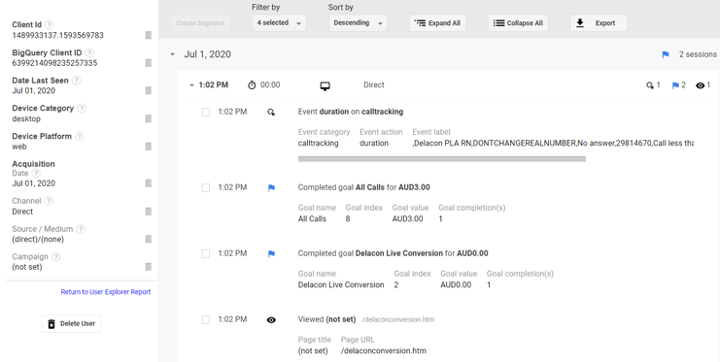
Task: Click copy icon beside Campaign (not set)
Action: click(x=148, y=267)
